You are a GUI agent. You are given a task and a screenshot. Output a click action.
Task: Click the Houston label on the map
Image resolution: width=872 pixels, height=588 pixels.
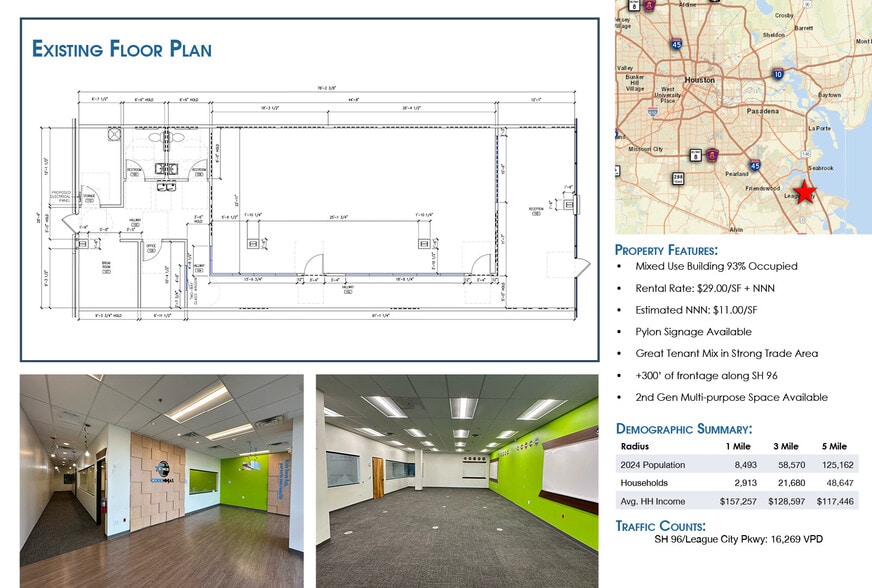700,80
